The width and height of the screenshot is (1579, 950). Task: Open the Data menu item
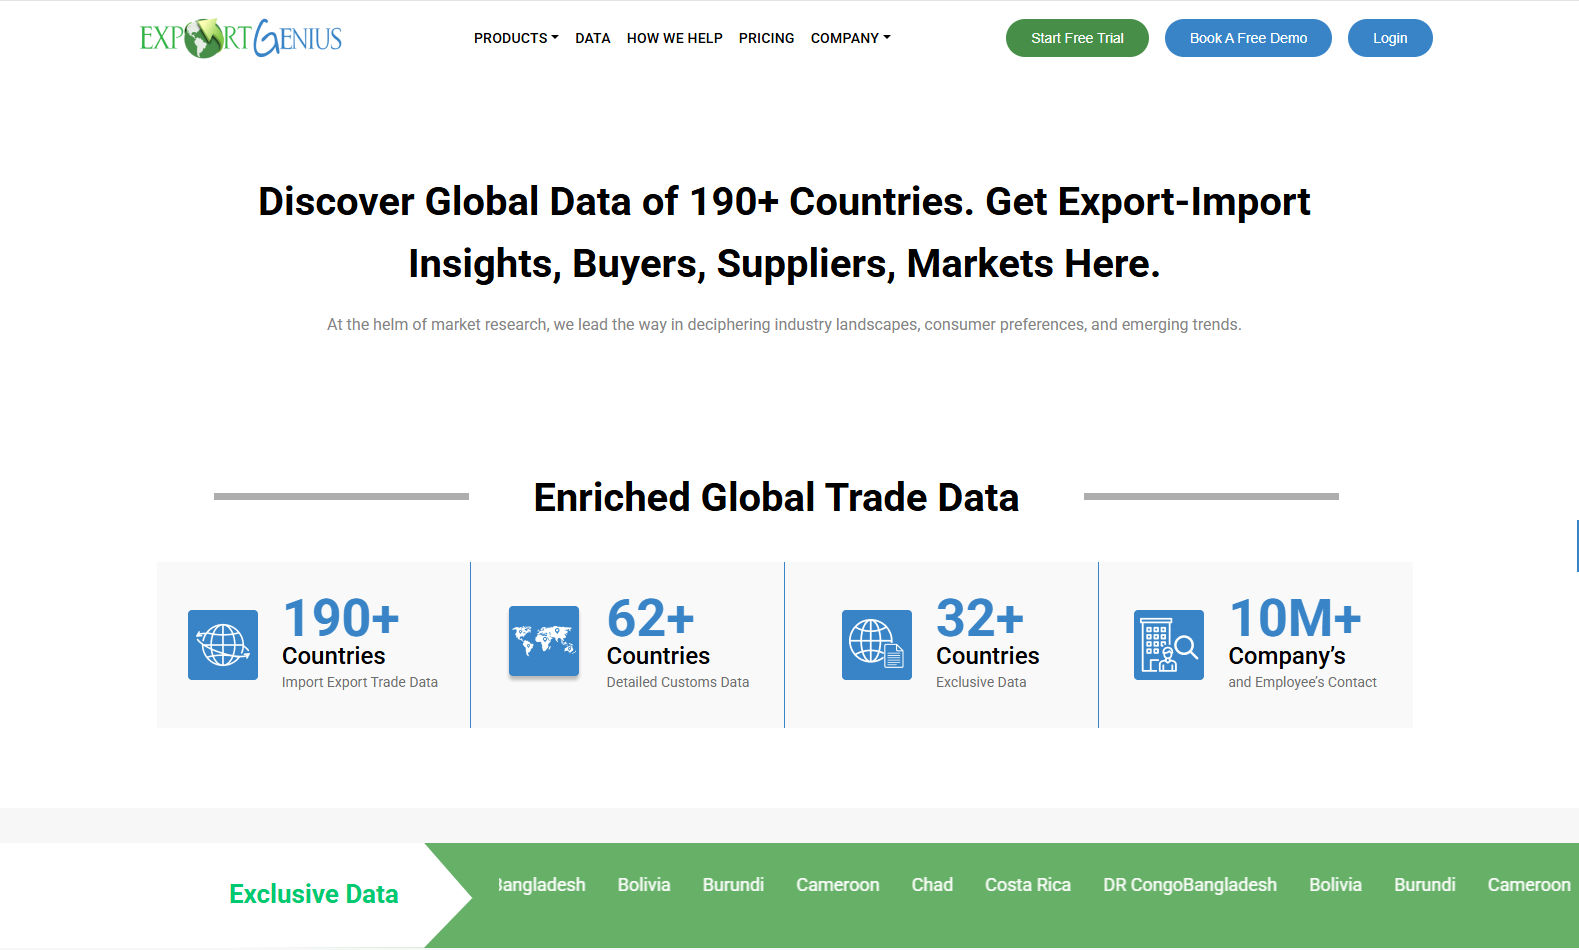click(x=592, y=38)
